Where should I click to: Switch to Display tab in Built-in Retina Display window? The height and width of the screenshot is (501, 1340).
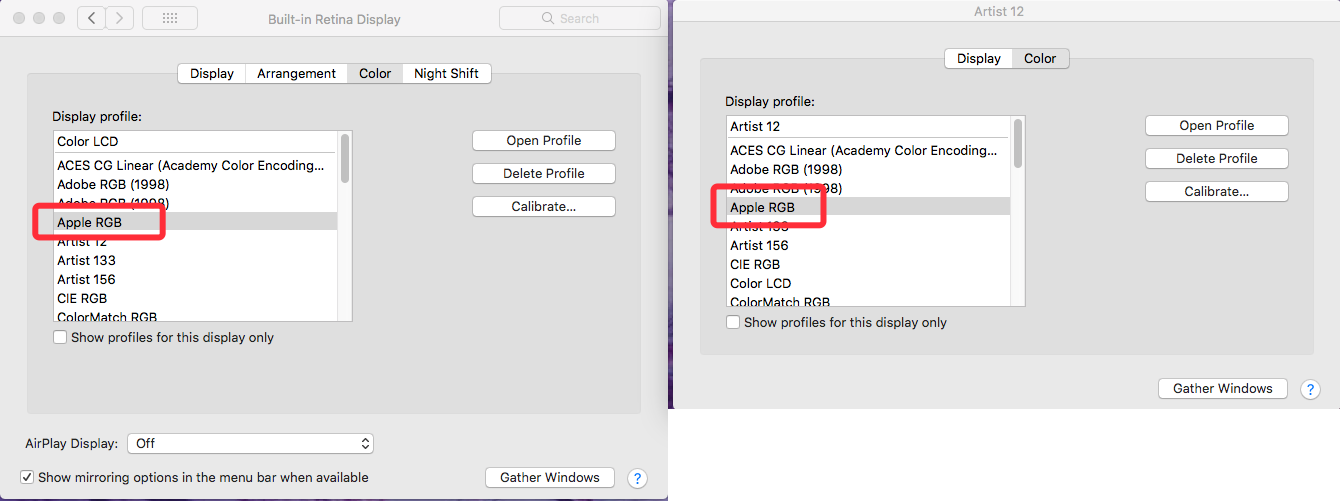212,73
